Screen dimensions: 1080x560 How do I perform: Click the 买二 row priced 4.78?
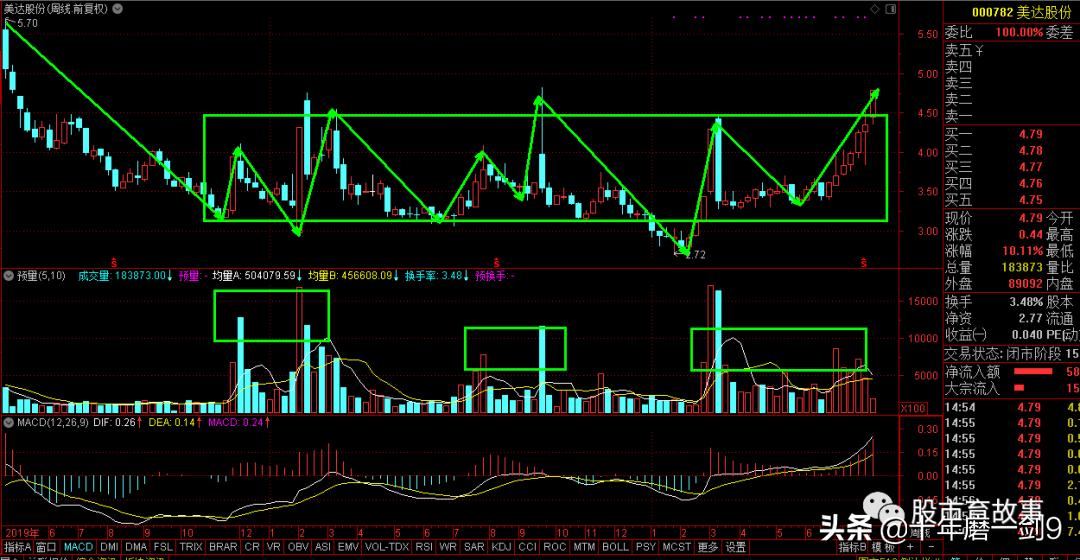[x=1012, y=151]
